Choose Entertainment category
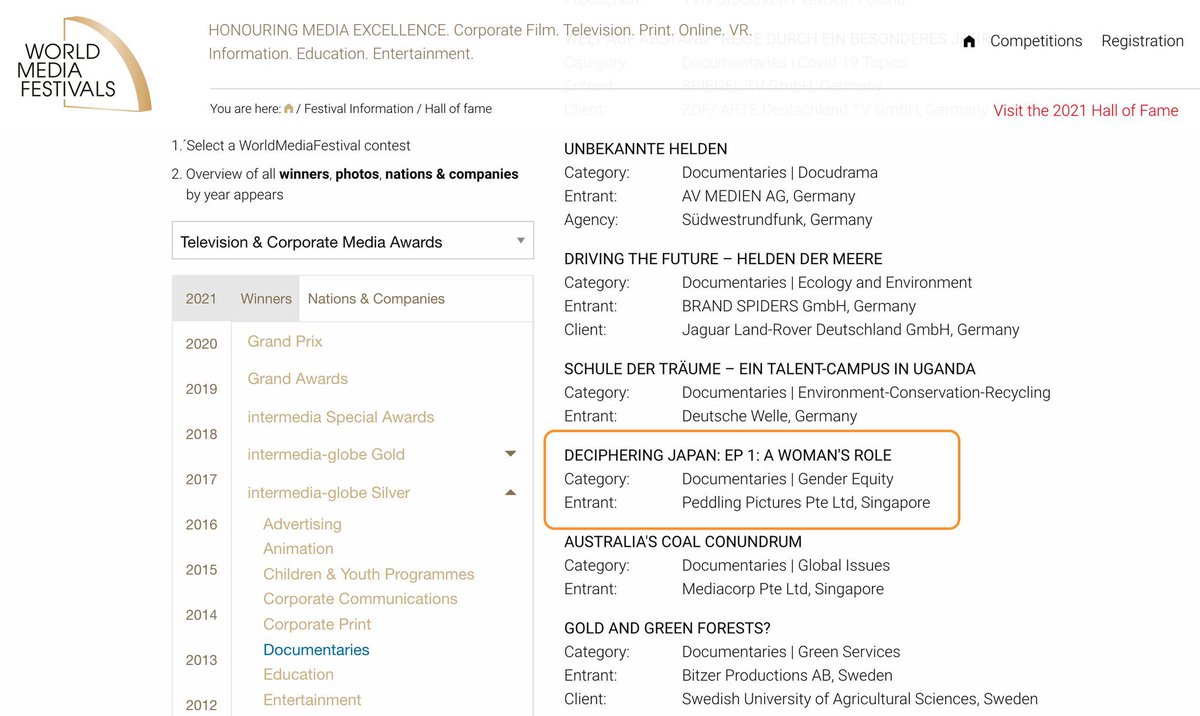 point(312,700)
